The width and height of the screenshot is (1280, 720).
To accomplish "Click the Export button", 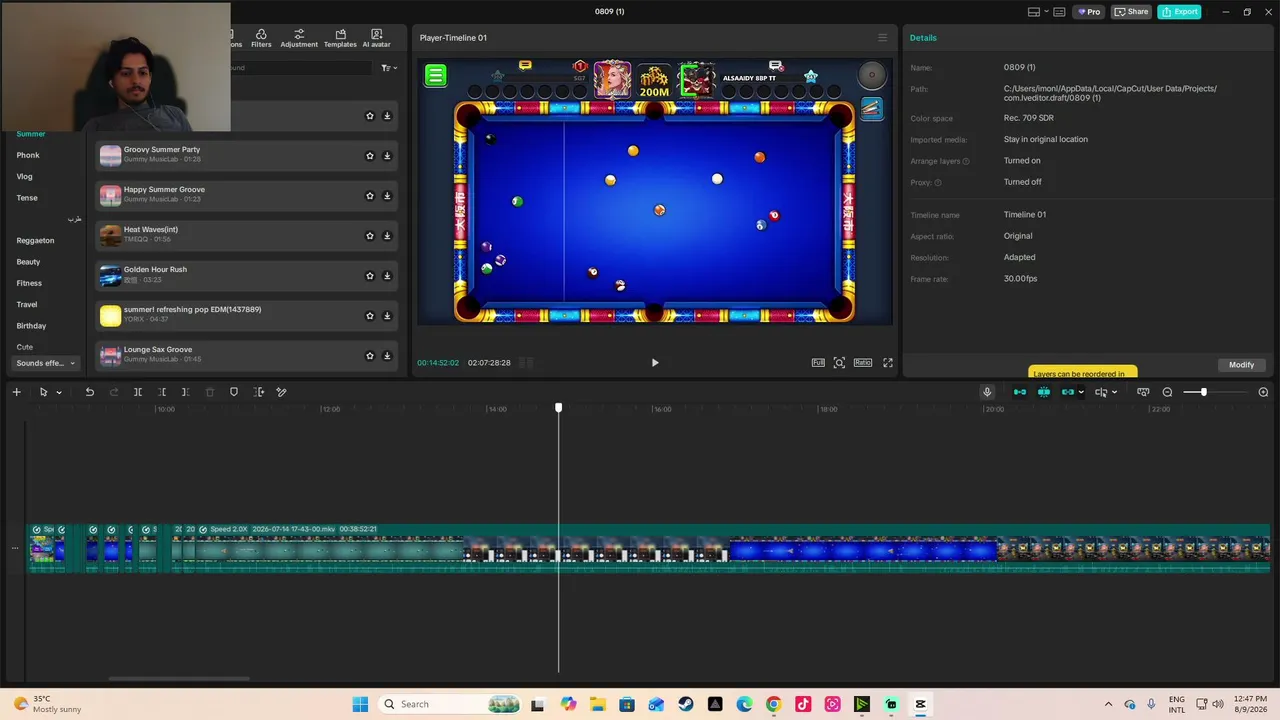I will point(1179,12).
